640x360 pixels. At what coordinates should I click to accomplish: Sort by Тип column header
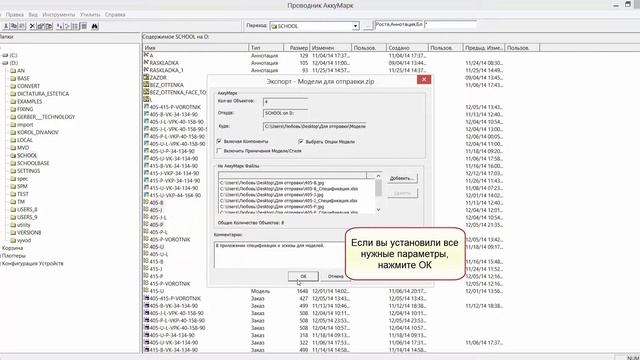pyautogui.click(x=266, y=48)
